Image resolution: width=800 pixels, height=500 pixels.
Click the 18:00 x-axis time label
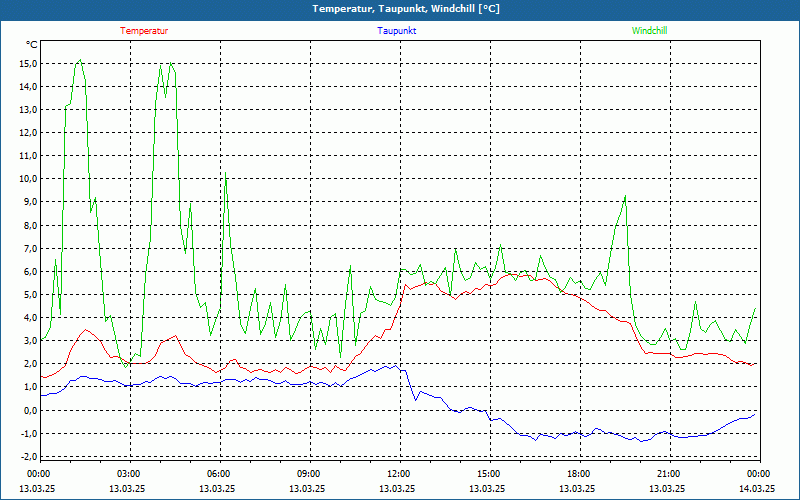pos(580,474)
